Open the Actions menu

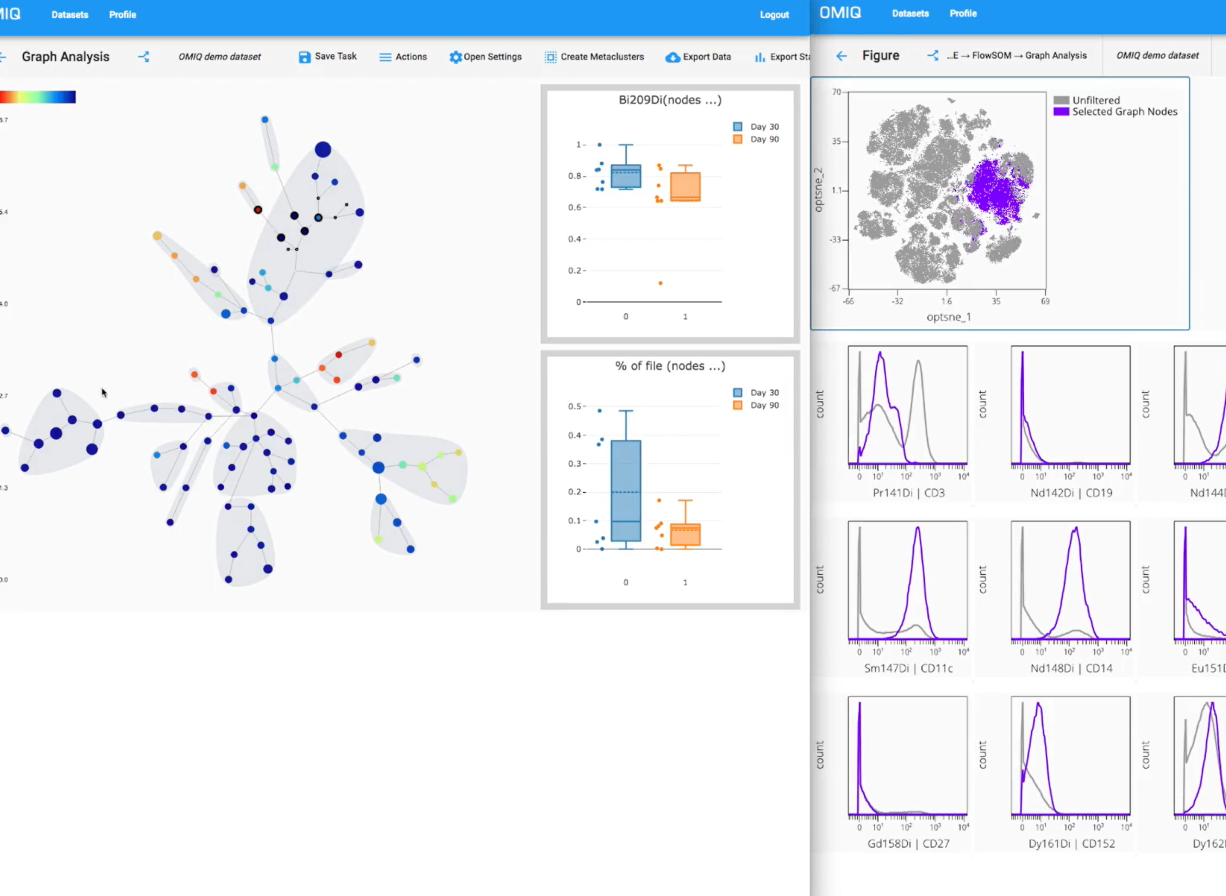tap(403, 57)
